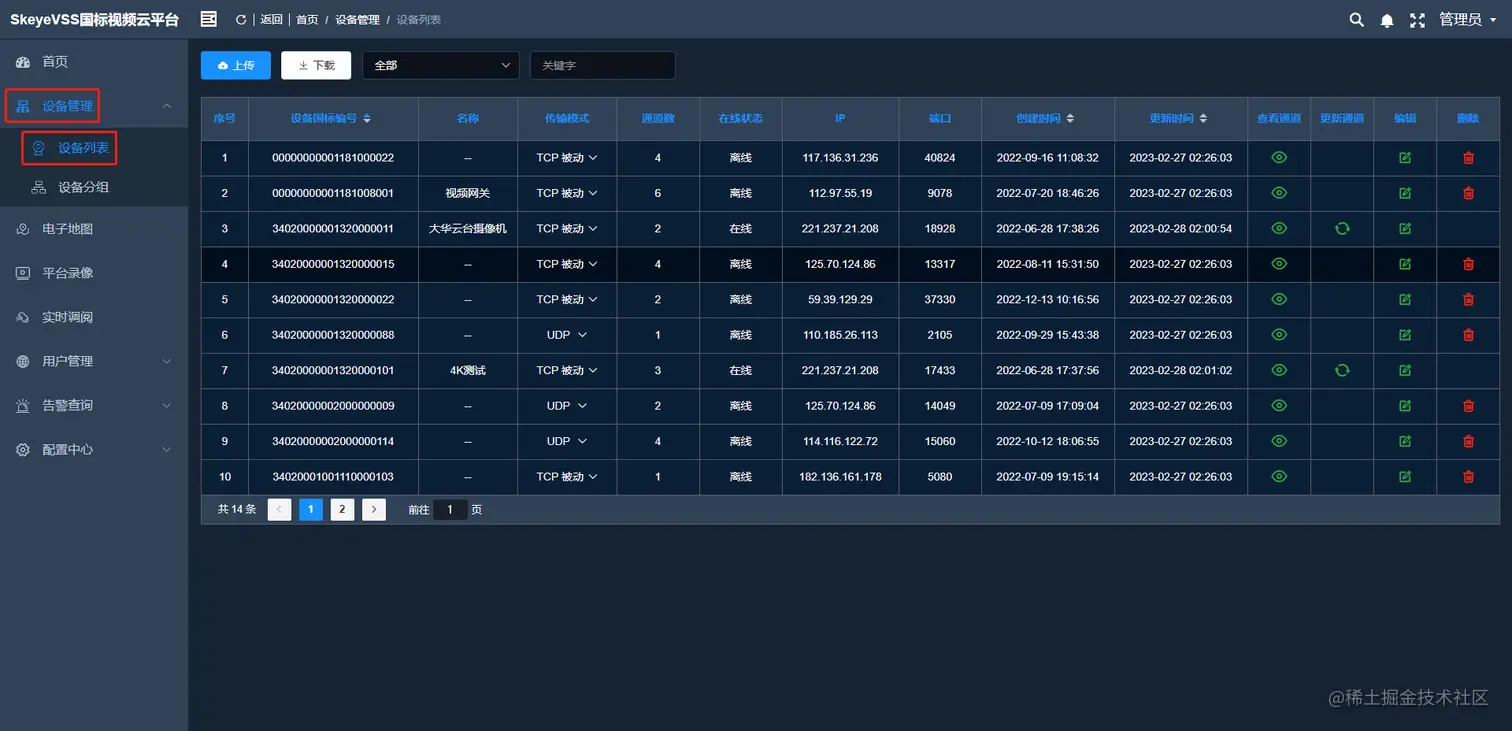Delete device 34020000002000000114
Image resolution: width=1512 pixels, height=731 pixels.
[x=1468, y=442]
